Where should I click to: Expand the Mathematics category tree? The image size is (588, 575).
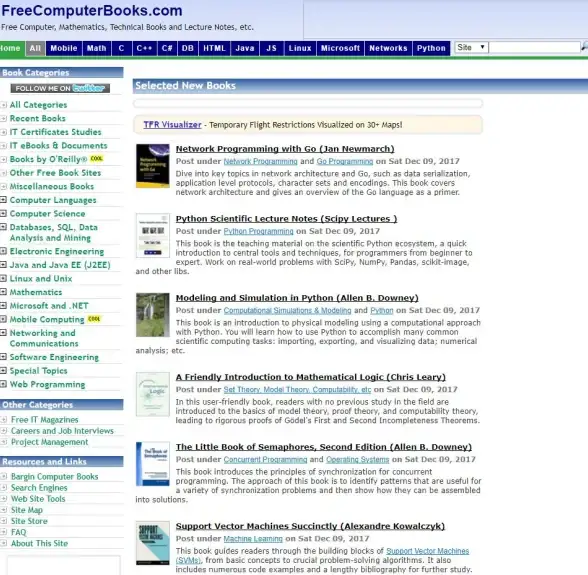click(3, 292)
